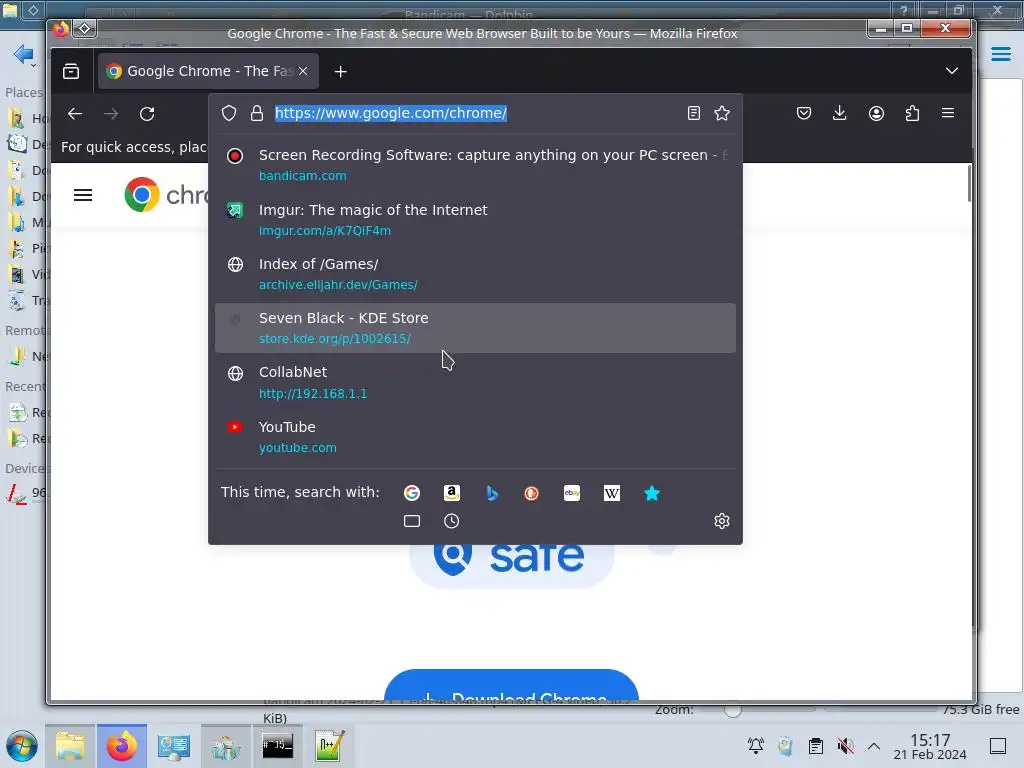Open Firefox View tab overview icon
1024x768 pixels.
[71, 71]
